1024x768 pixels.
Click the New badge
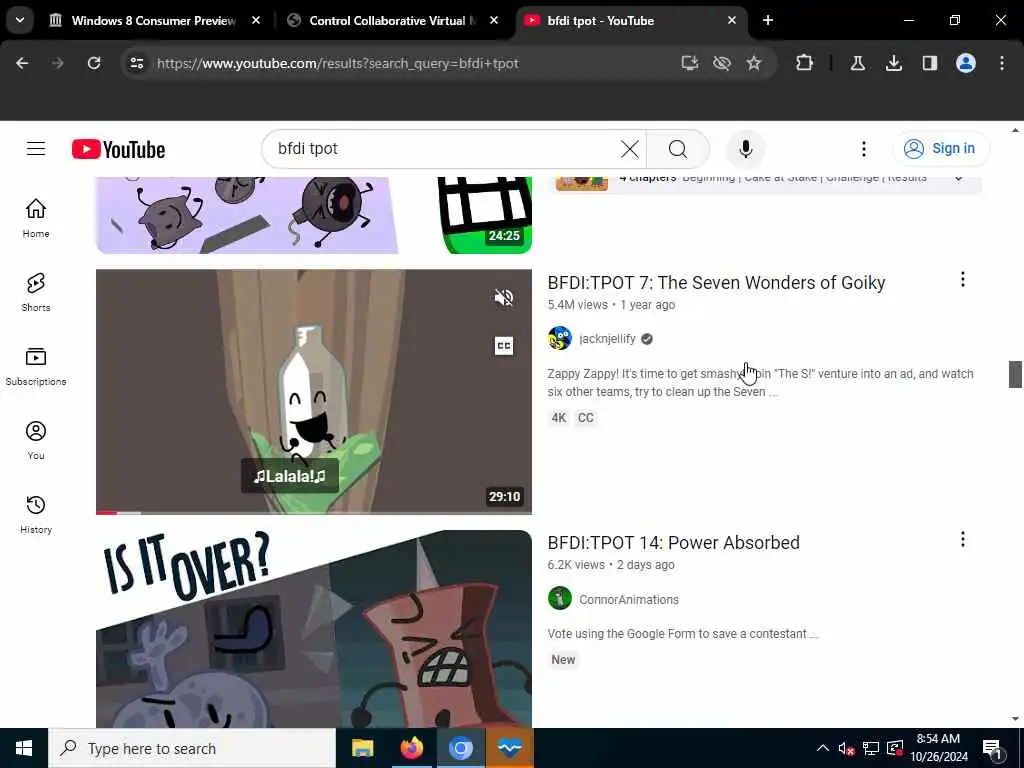coord(563,660)
